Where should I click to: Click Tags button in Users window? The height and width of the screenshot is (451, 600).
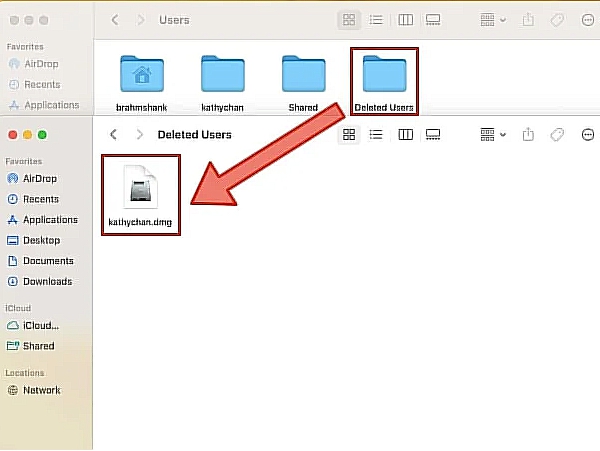pos(557,20)
